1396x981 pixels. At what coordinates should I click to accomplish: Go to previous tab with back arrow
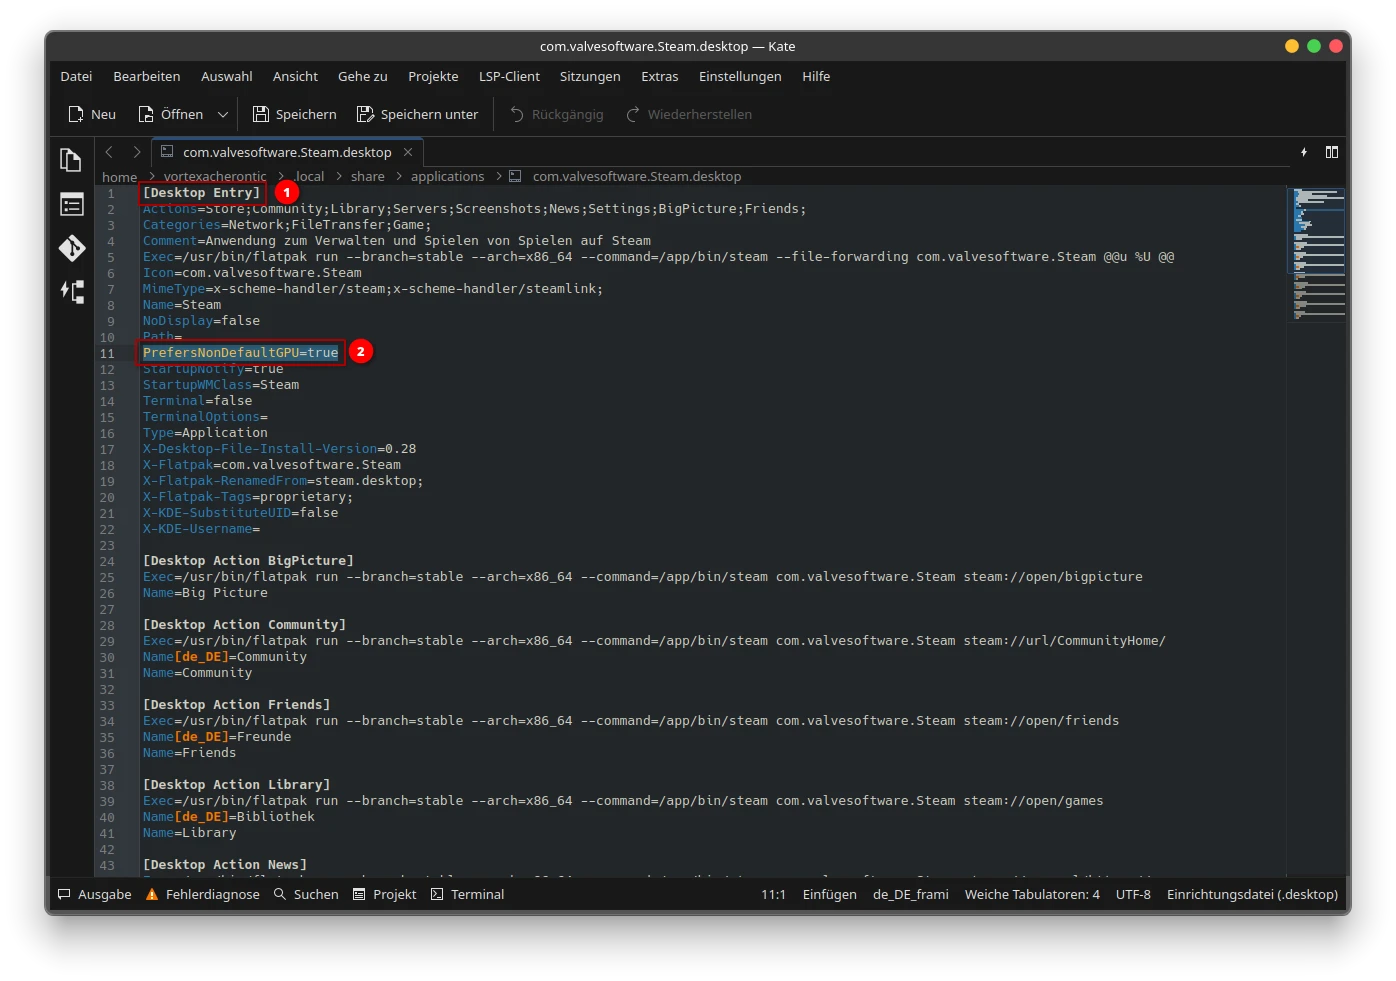109,152
